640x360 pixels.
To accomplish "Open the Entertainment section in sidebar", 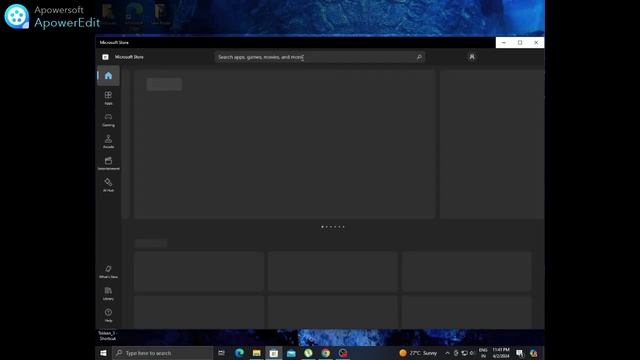I will click(108, 163).
